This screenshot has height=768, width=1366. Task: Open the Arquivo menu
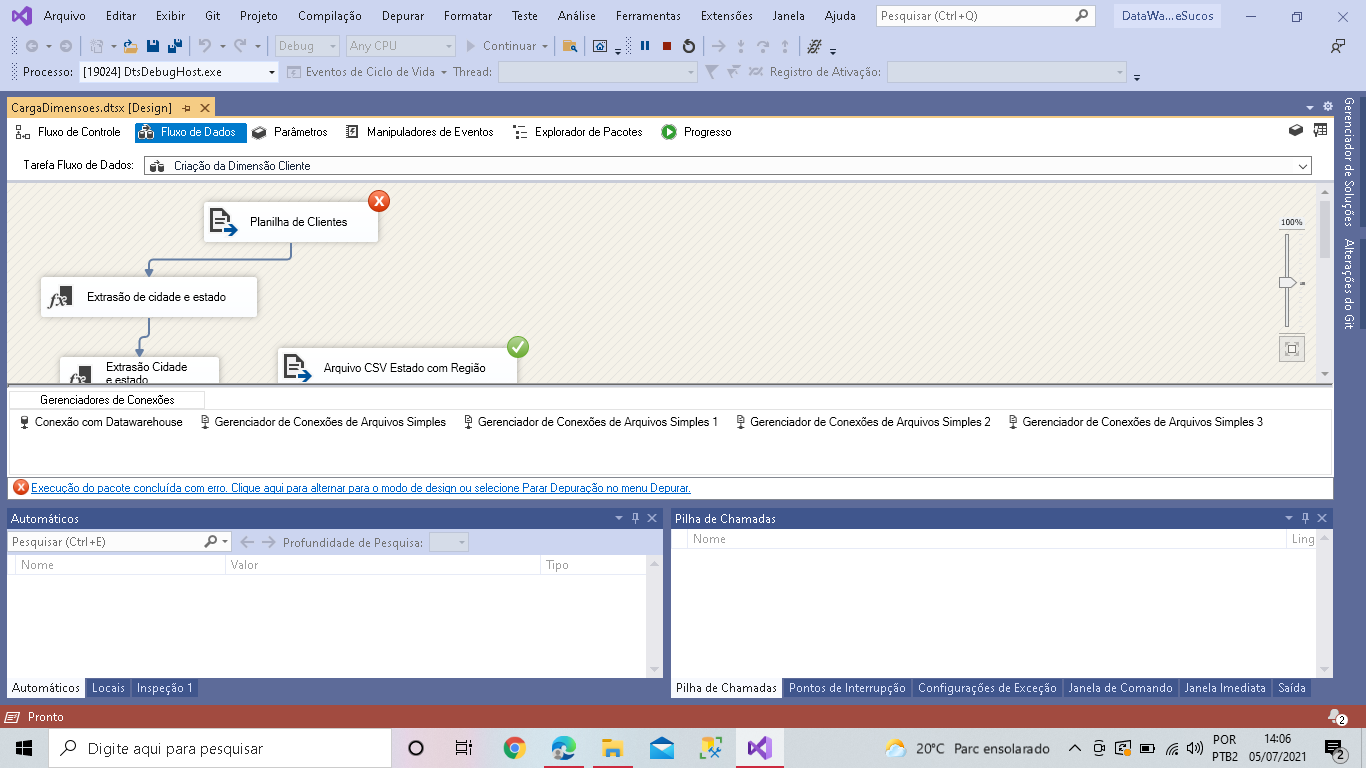pyautogui.click(x=65, y=16)
